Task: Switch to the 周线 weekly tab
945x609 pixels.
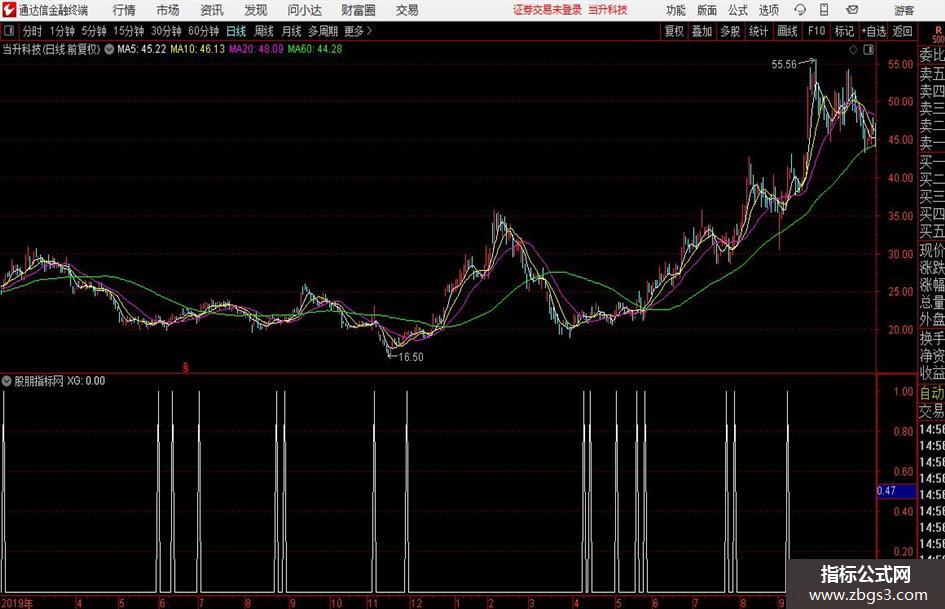Action: [x=264, y=31]
